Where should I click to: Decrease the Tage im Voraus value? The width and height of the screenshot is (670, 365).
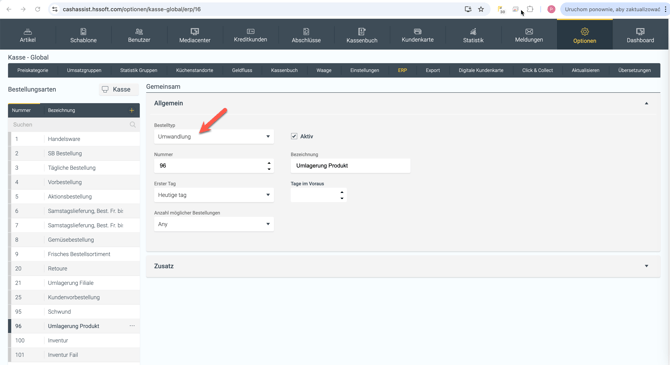pos(342,198)
